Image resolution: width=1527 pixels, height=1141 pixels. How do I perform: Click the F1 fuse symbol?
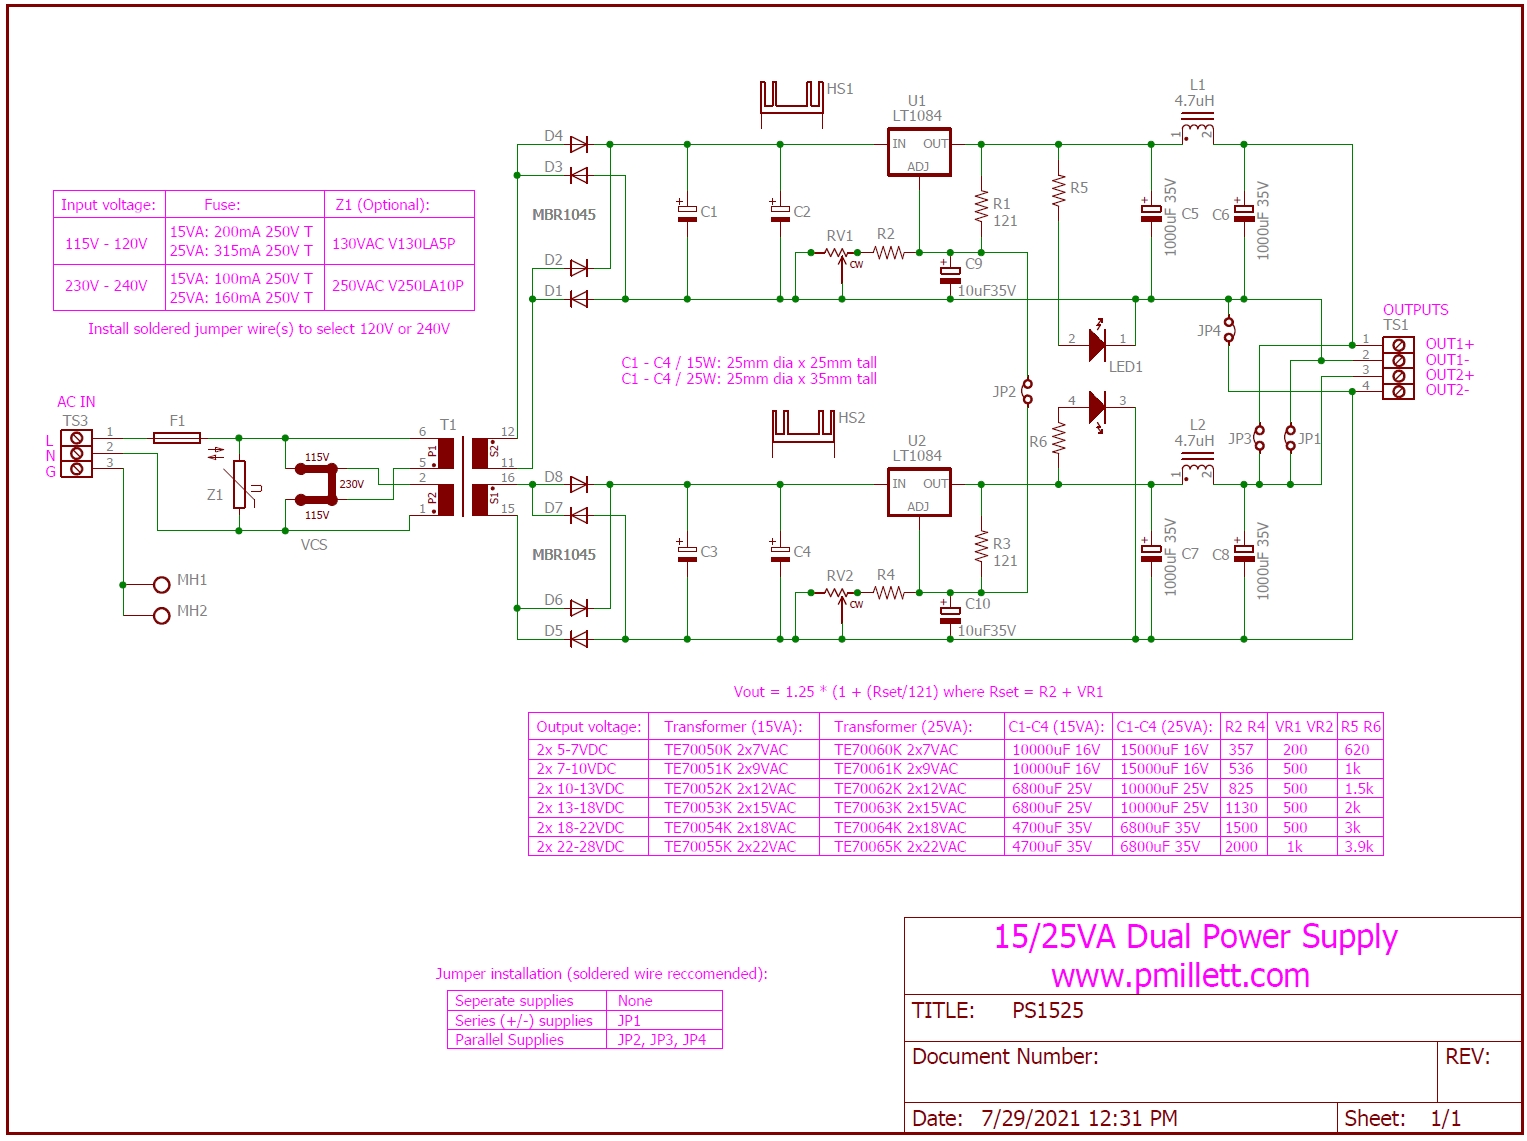(x=177, y=438)
